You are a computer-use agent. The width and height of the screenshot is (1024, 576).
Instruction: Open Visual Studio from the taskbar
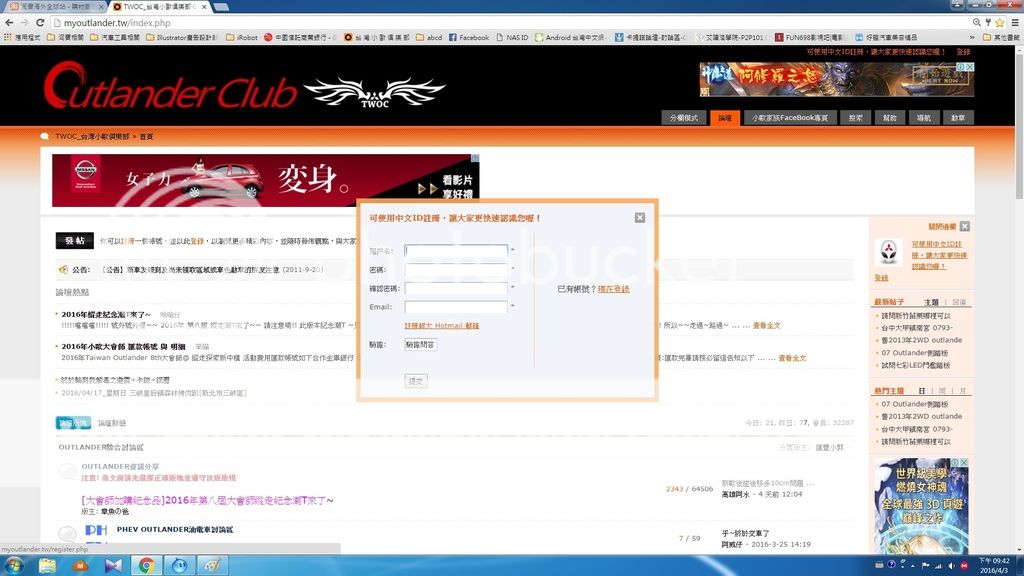point(113,565)
